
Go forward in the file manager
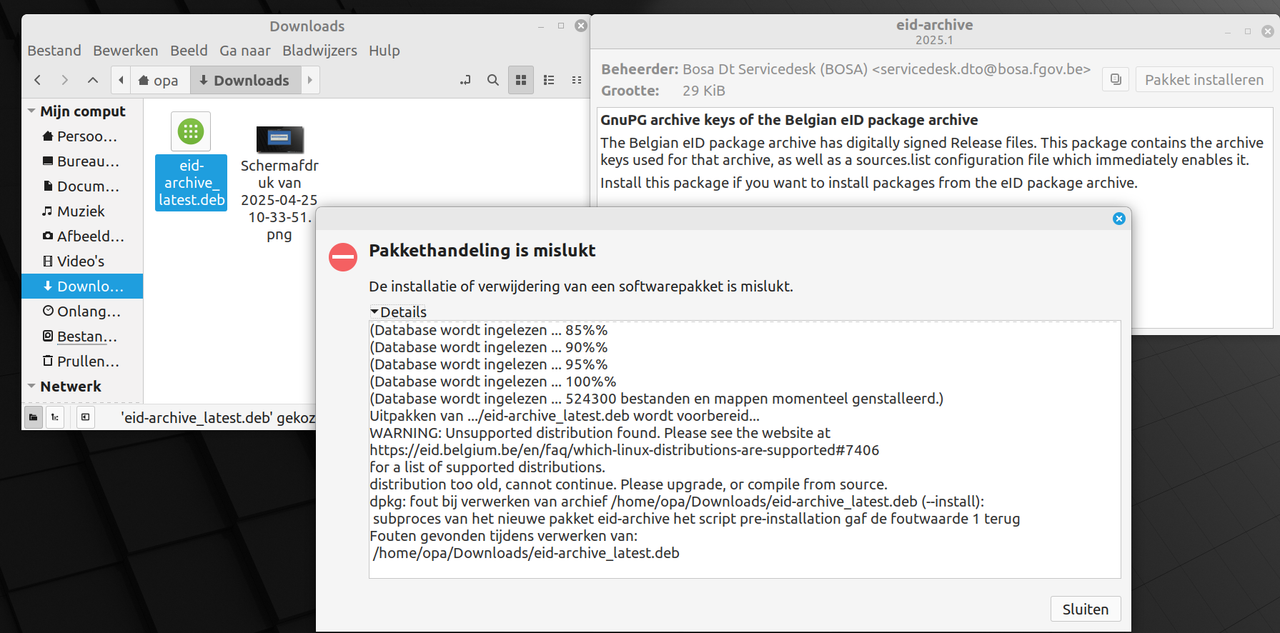pos(65,80)
